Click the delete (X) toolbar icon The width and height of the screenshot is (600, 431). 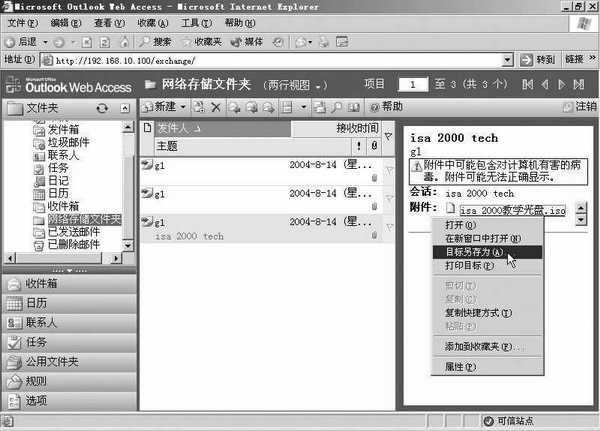point(216,107)
